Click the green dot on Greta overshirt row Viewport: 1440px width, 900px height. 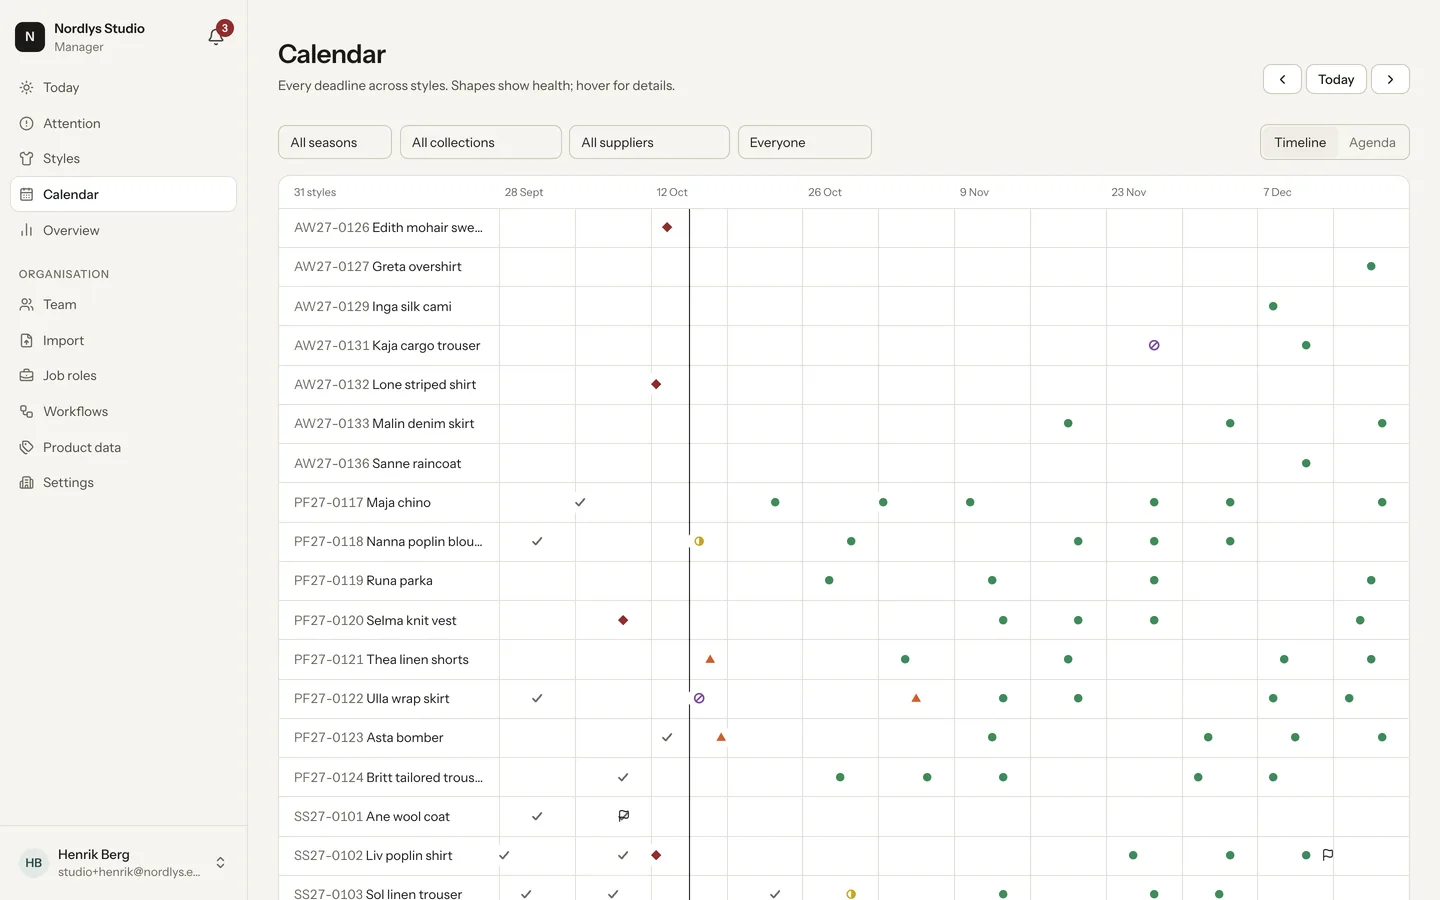tap(1371, 266)
